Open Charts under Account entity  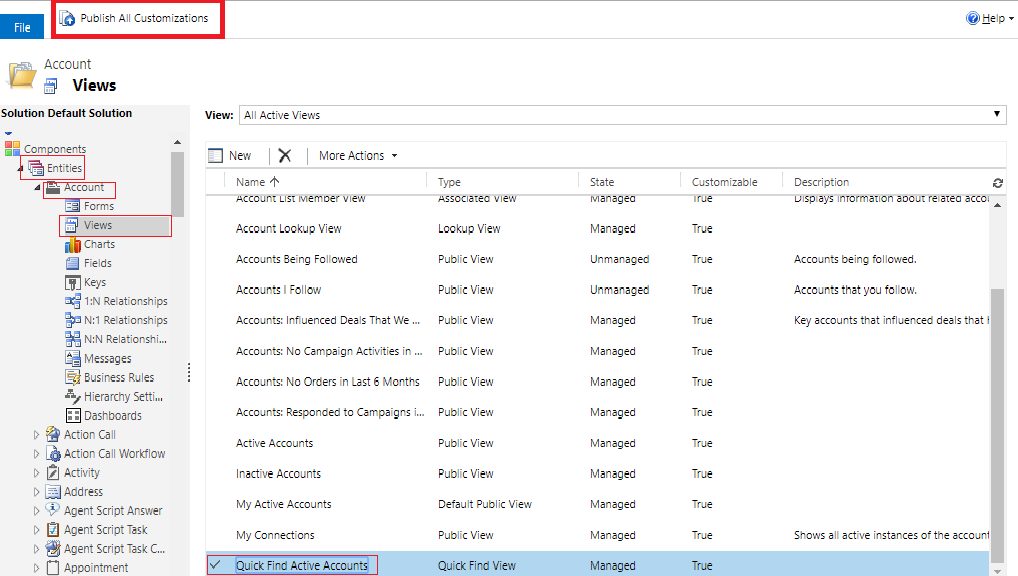point(99,244)
